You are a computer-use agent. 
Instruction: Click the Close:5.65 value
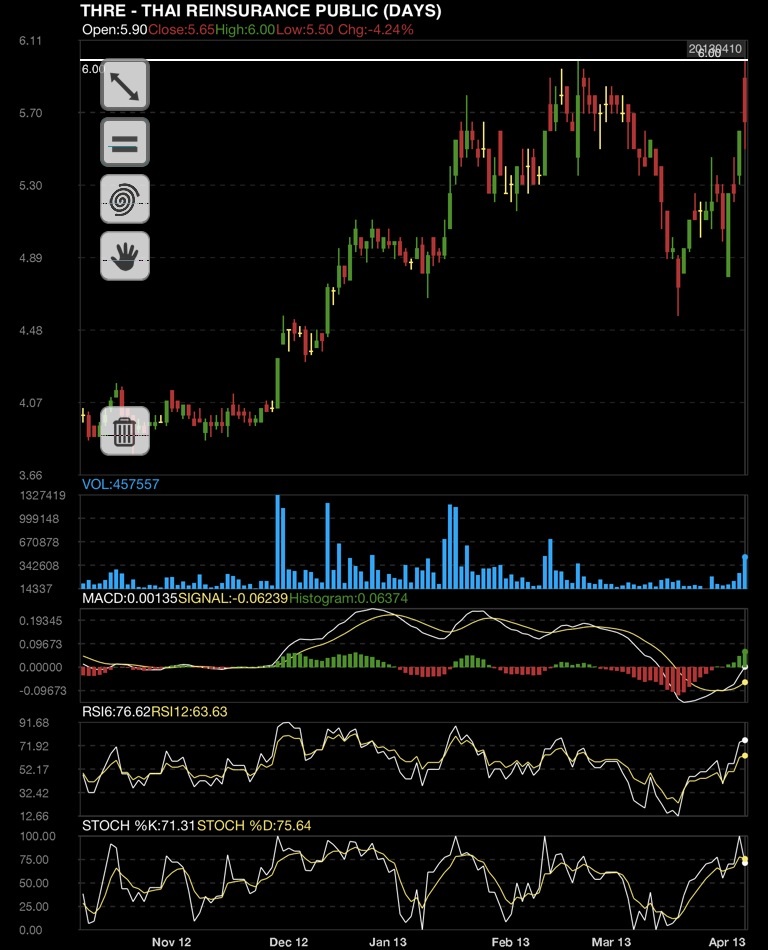pyautogui.click(x=181, y=30)
